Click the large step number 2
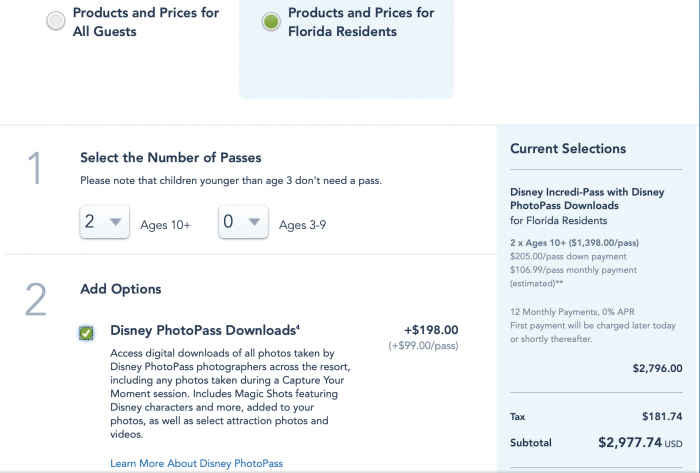The image size is (700, 473). click(x=36, y=300)
